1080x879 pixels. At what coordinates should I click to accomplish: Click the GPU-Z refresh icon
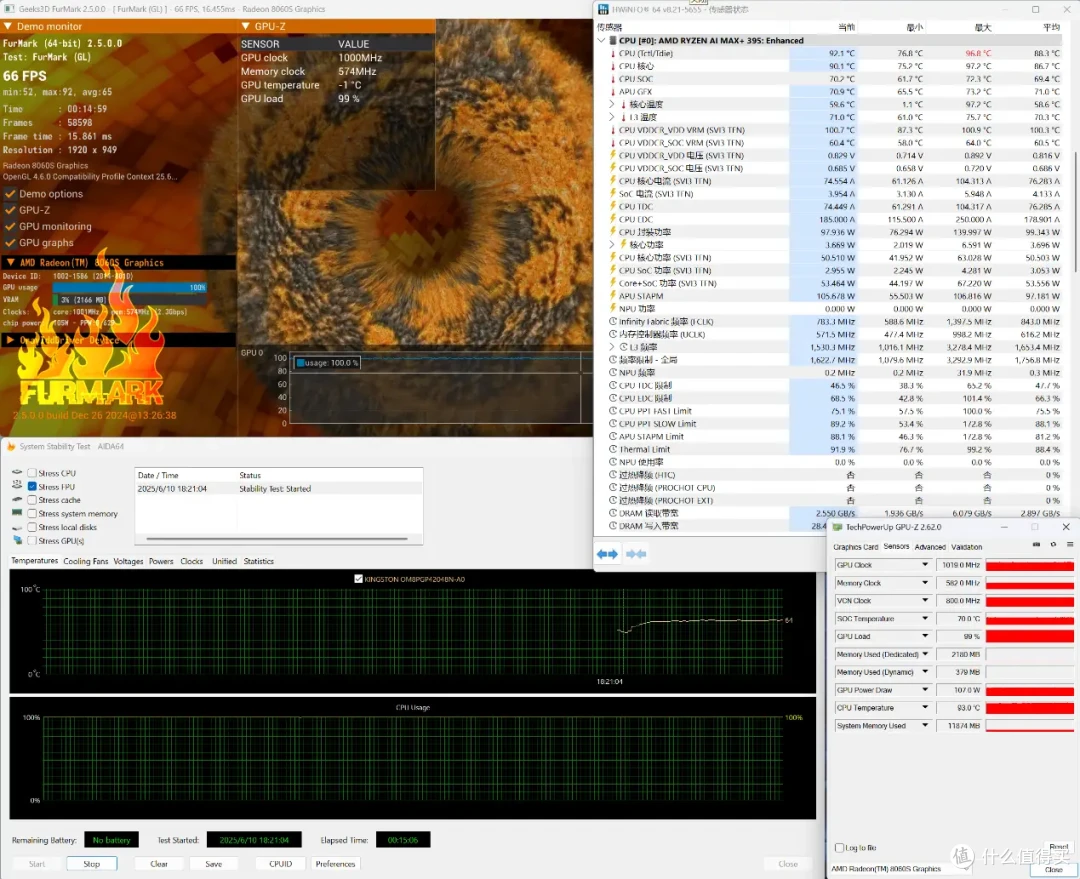(1053, 545)
